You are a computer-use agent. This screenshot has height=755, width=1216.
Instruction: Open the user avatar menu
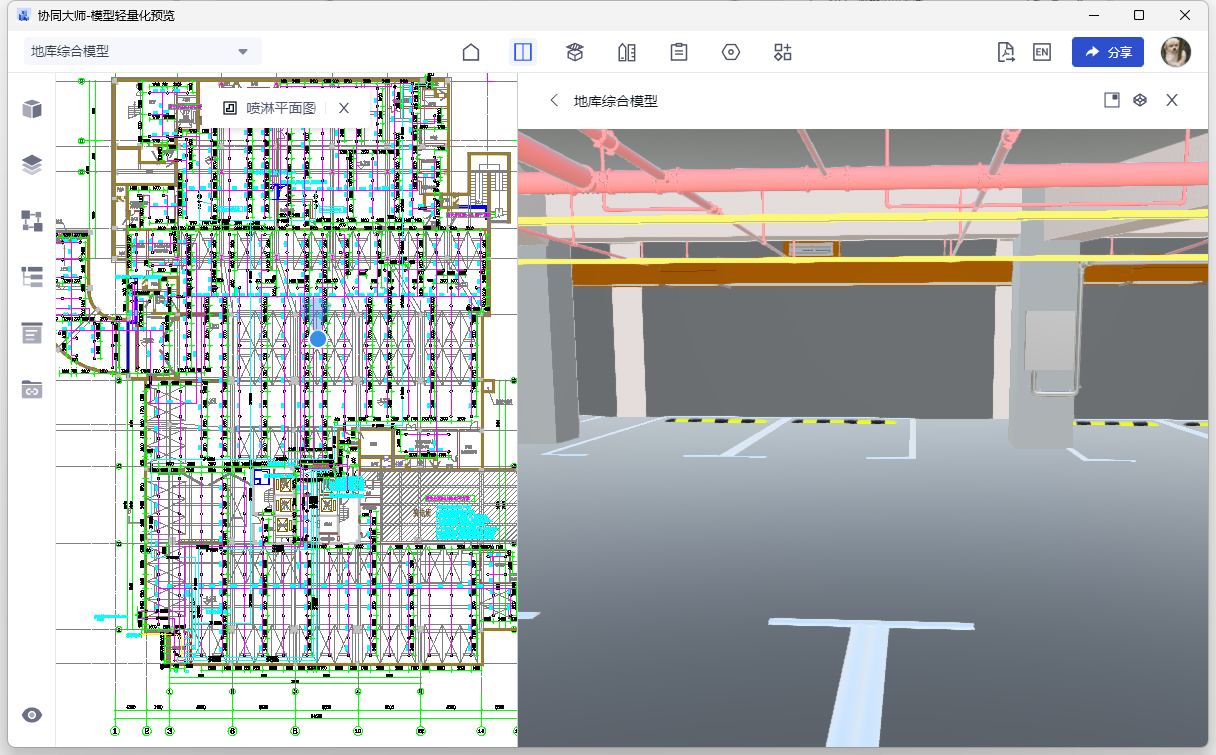(x=1176, y=52)
